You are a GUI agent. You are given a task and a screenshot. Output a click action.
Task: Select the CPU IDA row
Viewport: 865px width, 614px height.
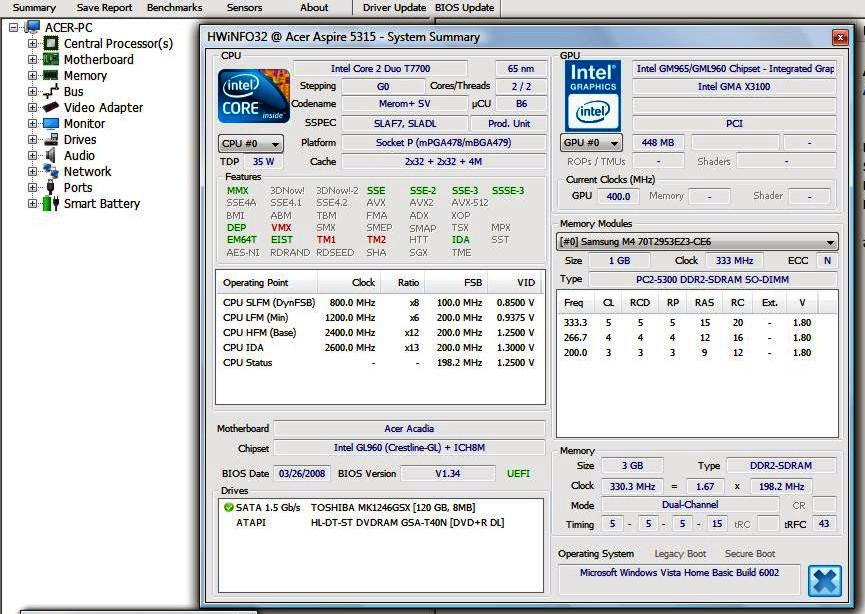tap(378, 348)
